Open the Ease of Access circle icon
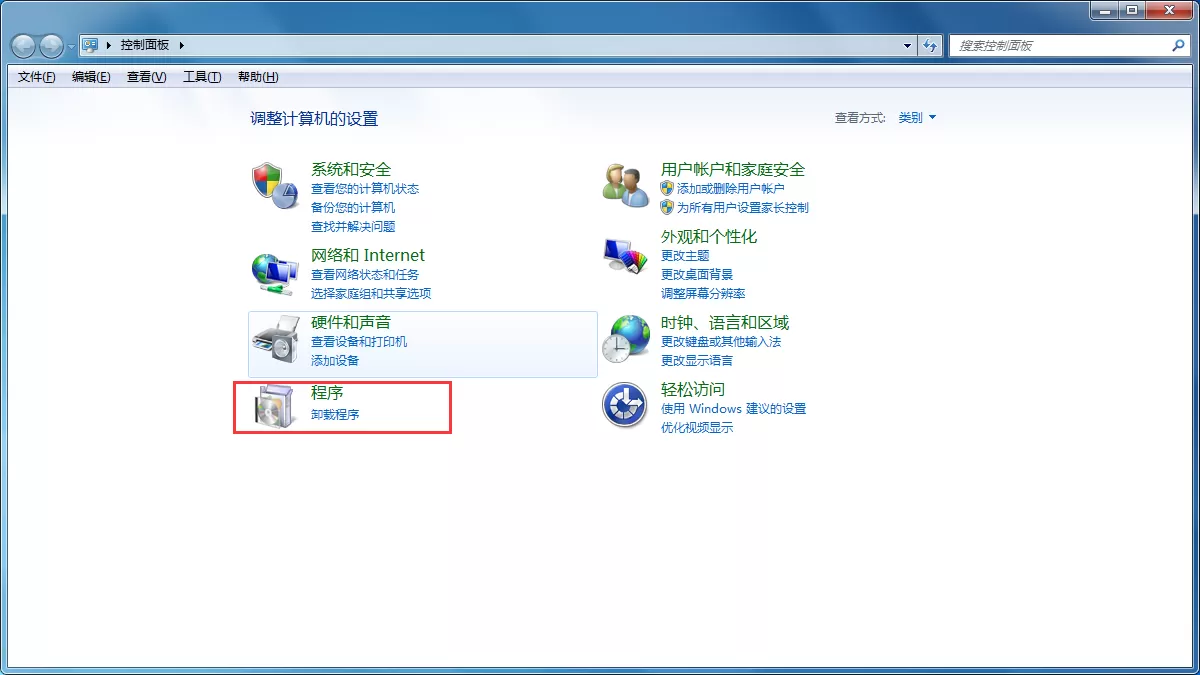Viewport: 1200px width, 675px height. [626, 406]
